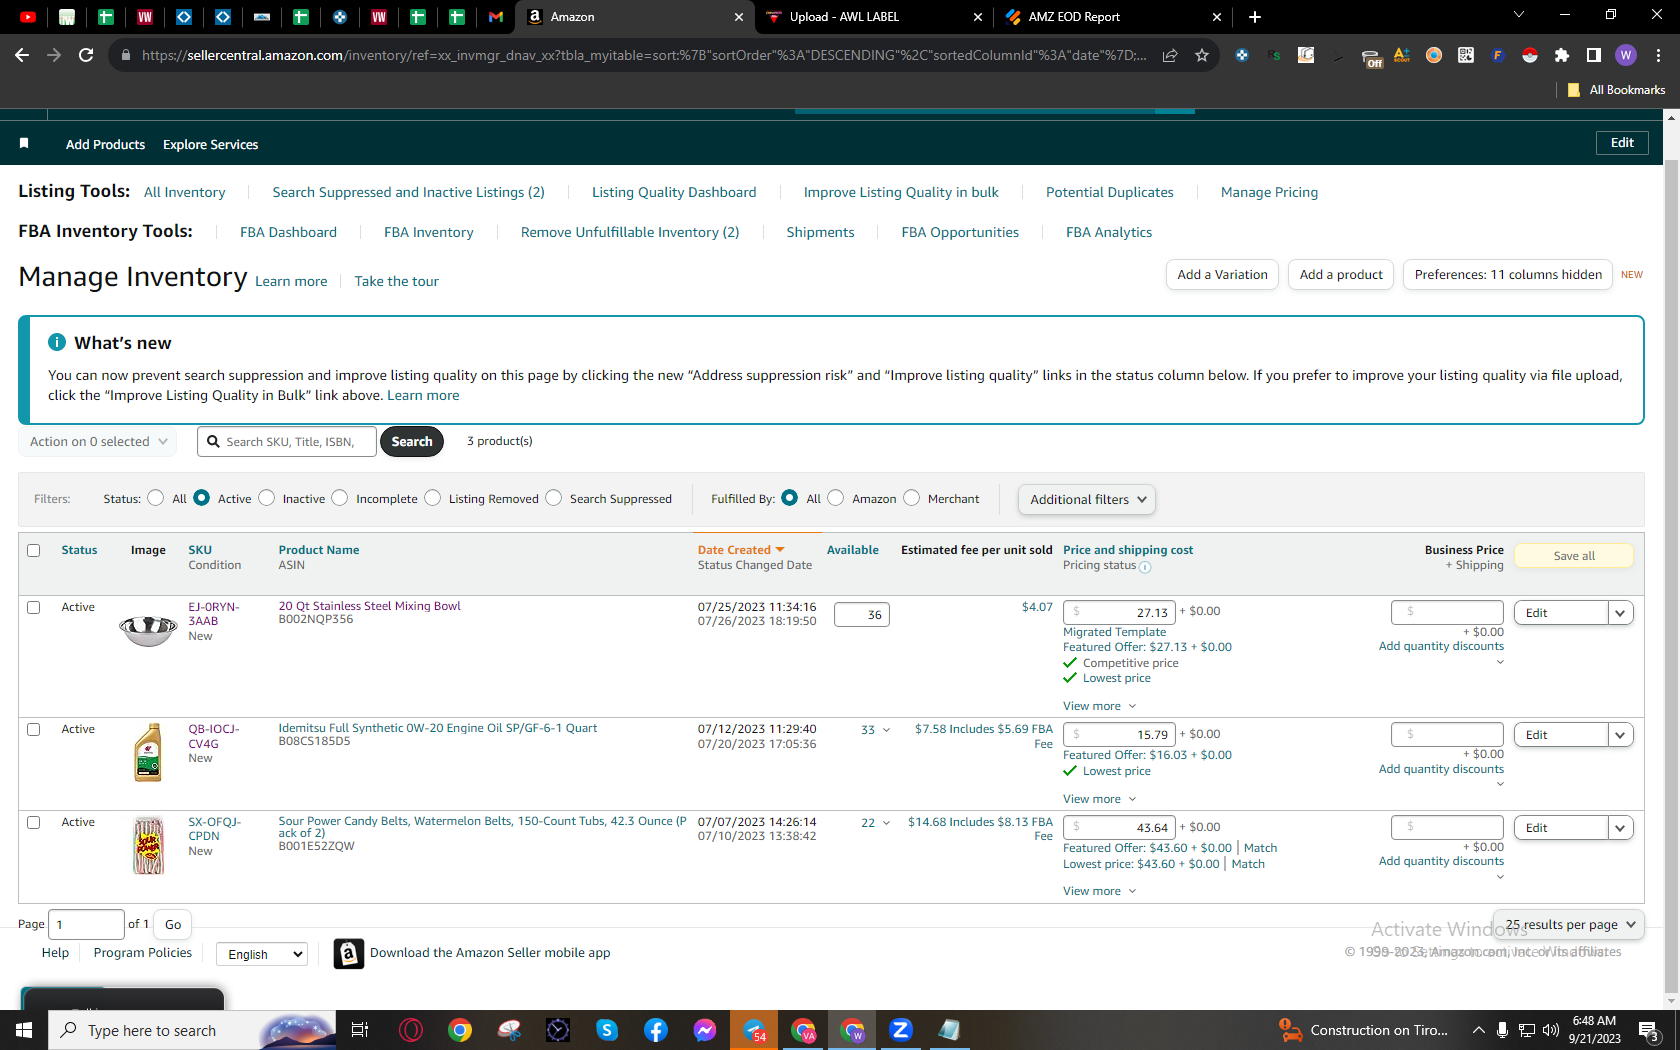Open the Sour Power Candy Belts product thumbnail
Screen dimensions: 1680x1050
click(x=148, y=845)
